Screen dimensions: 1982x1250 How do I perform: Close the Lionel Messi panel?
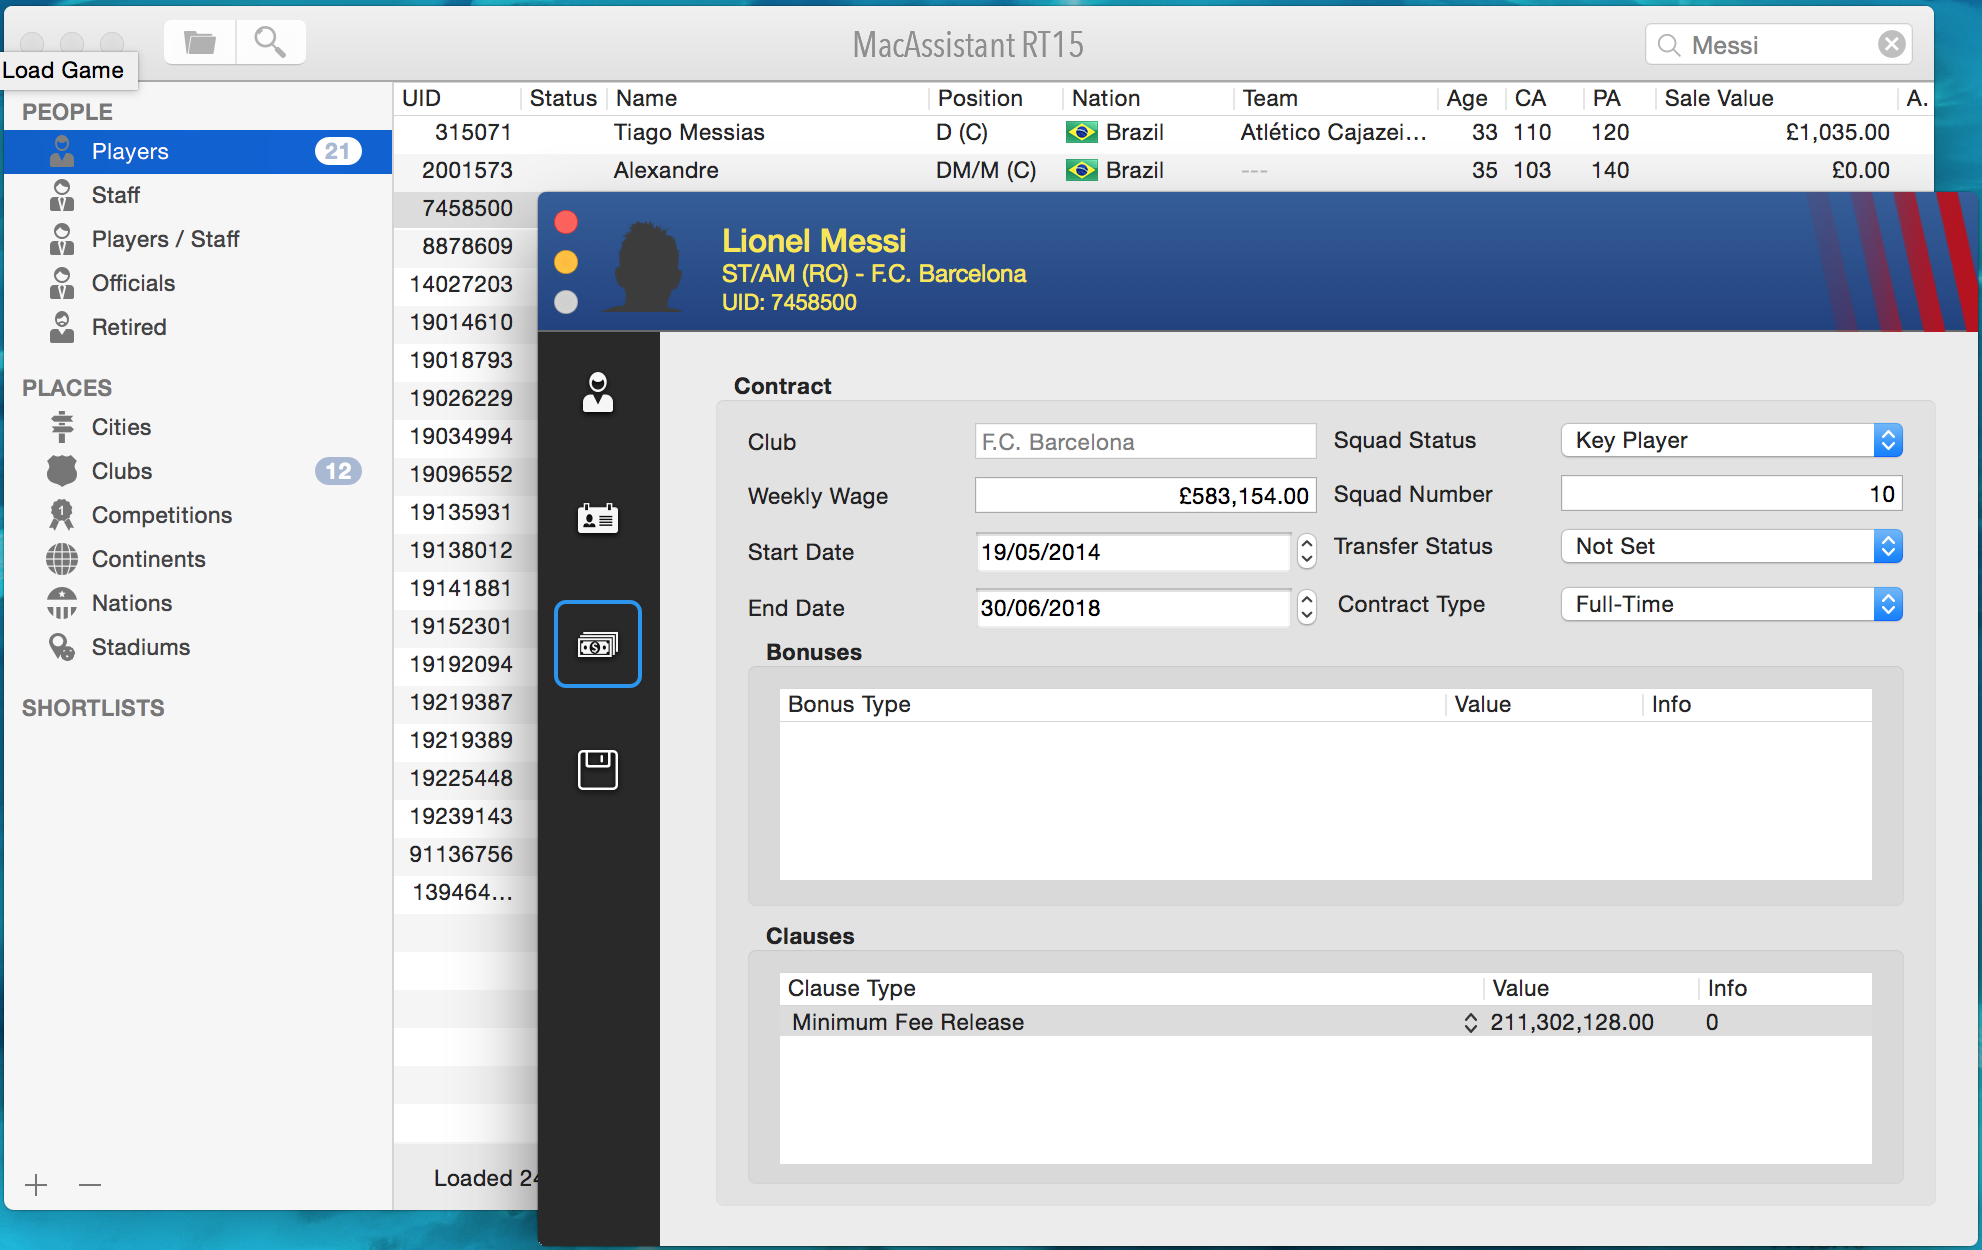[x=566, y=222]
